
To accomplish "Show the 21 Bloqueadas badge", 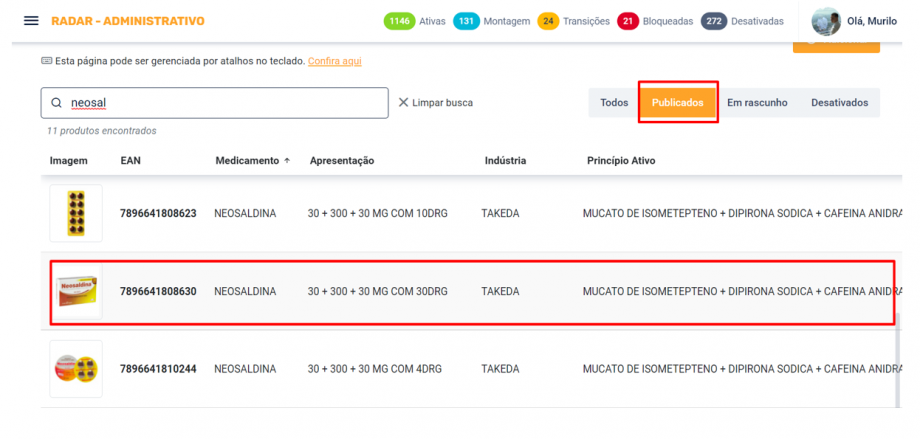I will pyautogui.click(x=629, y=21).
